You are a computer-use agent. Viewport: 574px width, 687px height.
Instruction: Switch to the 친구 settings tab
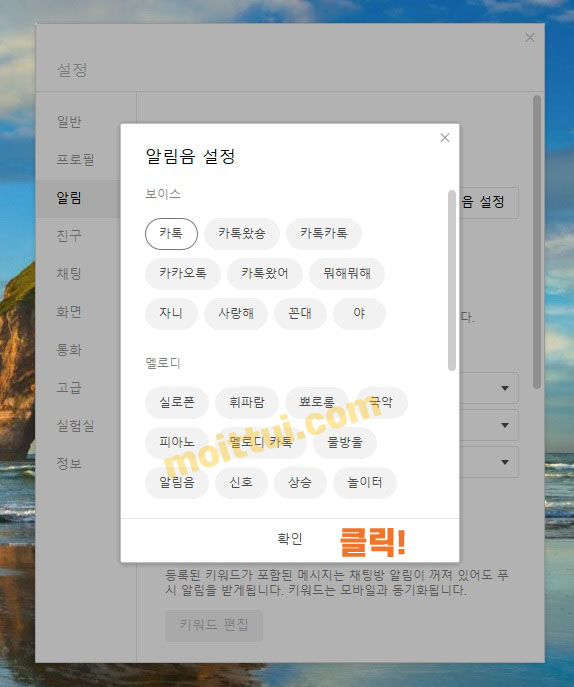pyautogui.click(x=69, y=236)
